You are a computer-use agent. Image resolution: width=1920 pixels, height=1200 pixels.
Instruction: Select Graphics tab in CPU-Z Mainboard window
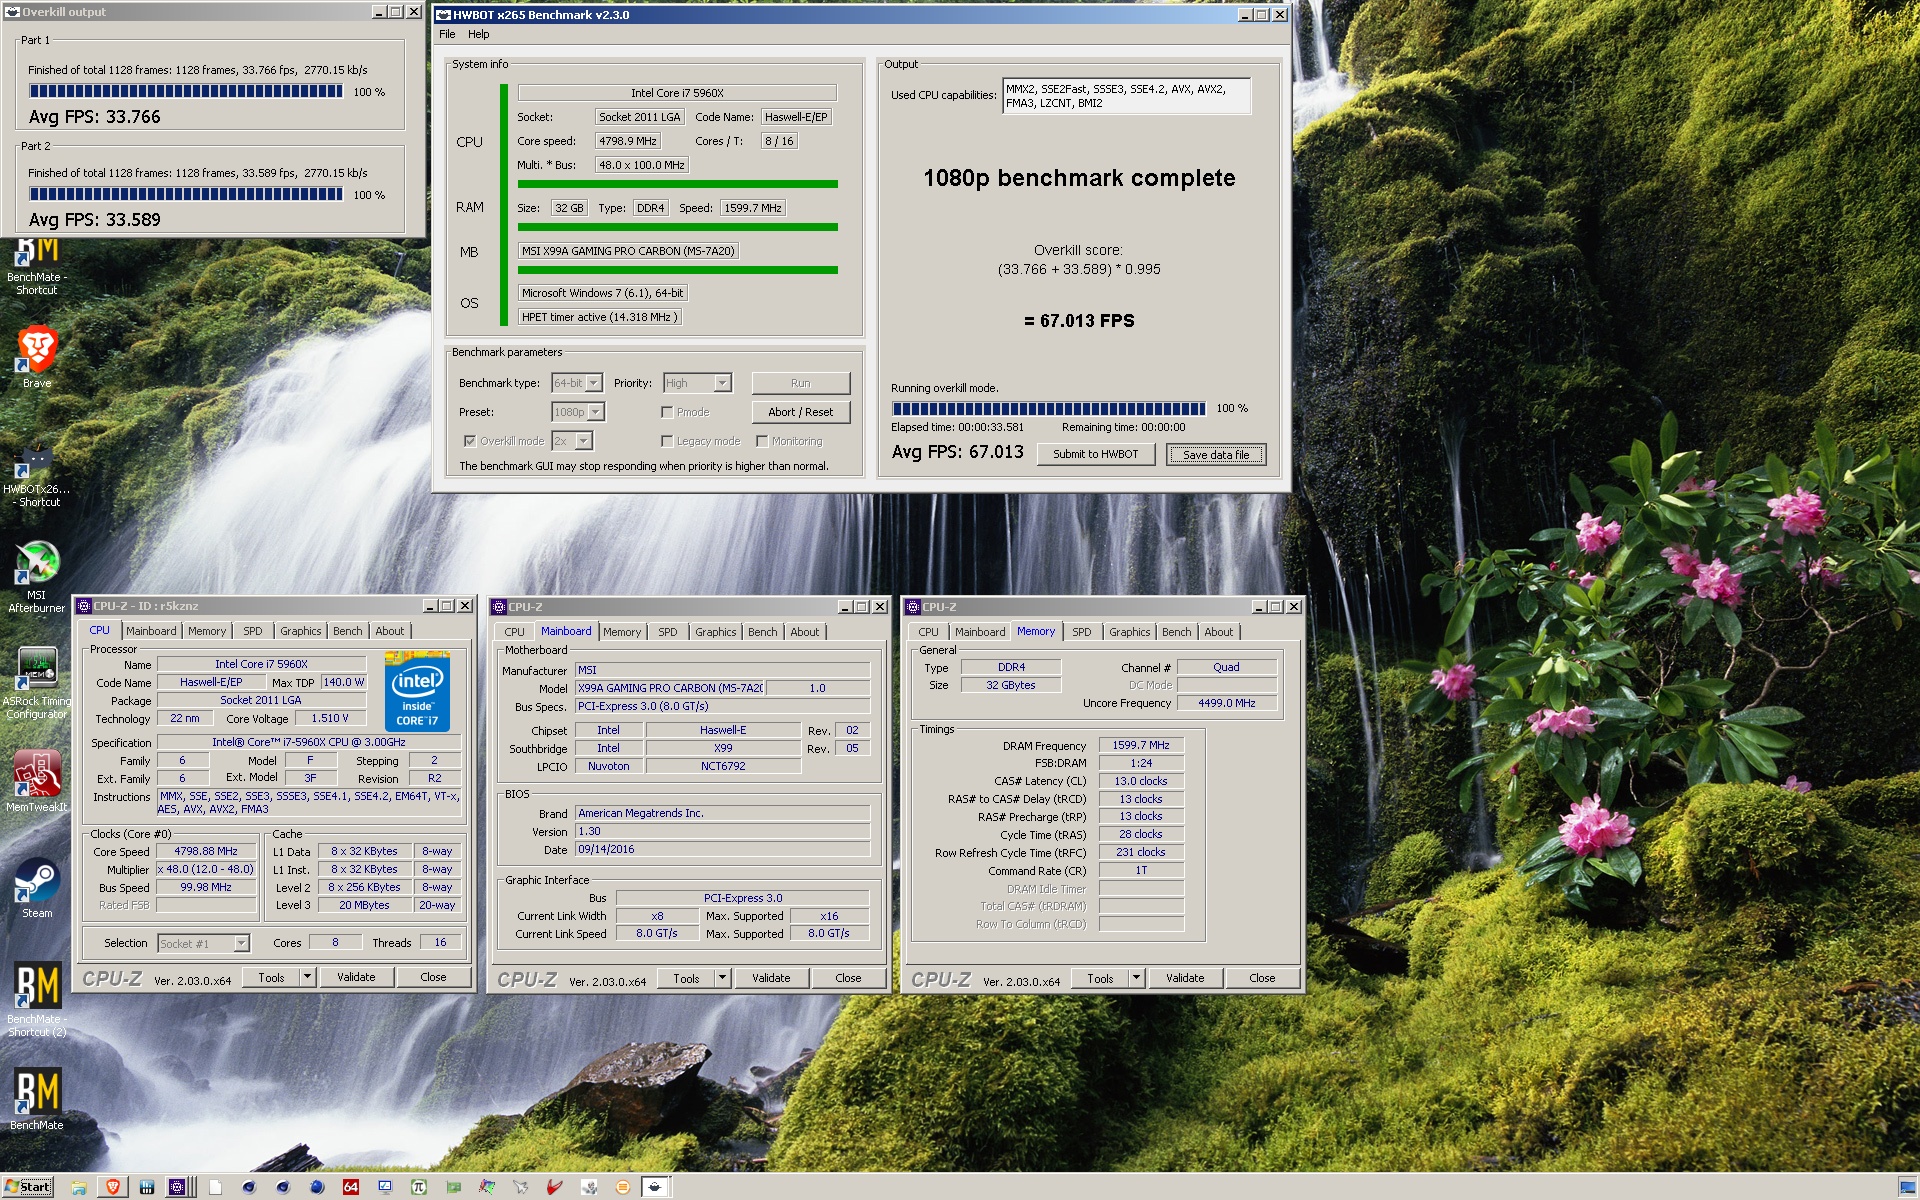pyautogui.click(x=716, y=632)
